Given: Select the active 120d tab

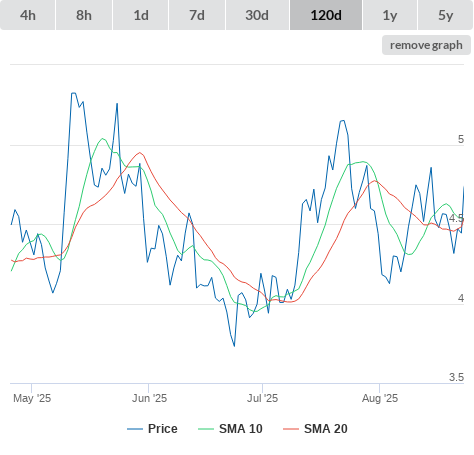Looking at the screenshot, I should [x=326, y=15].
